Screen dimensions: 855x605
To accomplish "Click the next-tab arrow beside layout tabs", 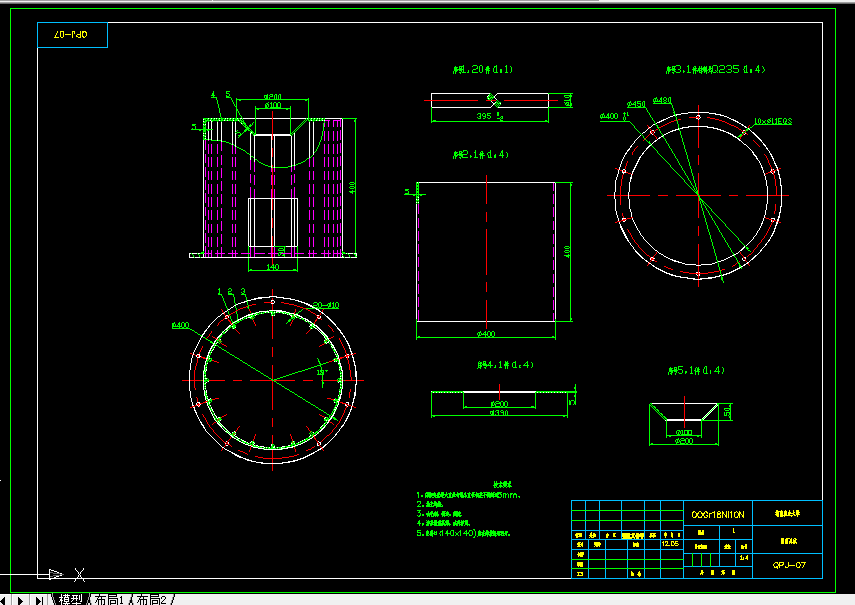I will pos(21,600).
